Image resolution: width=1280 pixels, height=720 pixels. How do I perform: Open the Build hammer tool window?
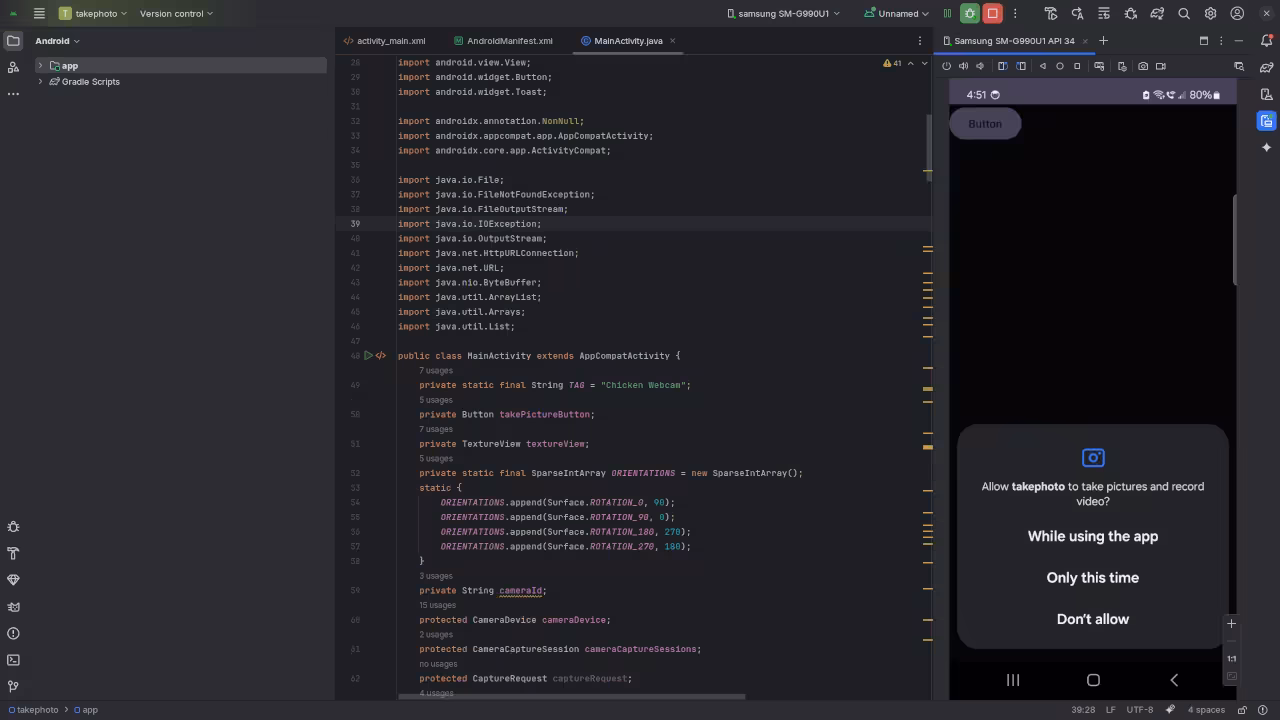click(13, 553)
